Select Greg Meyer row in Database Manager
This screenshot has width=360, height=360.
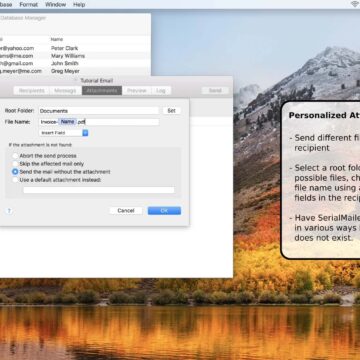[75, 71]
